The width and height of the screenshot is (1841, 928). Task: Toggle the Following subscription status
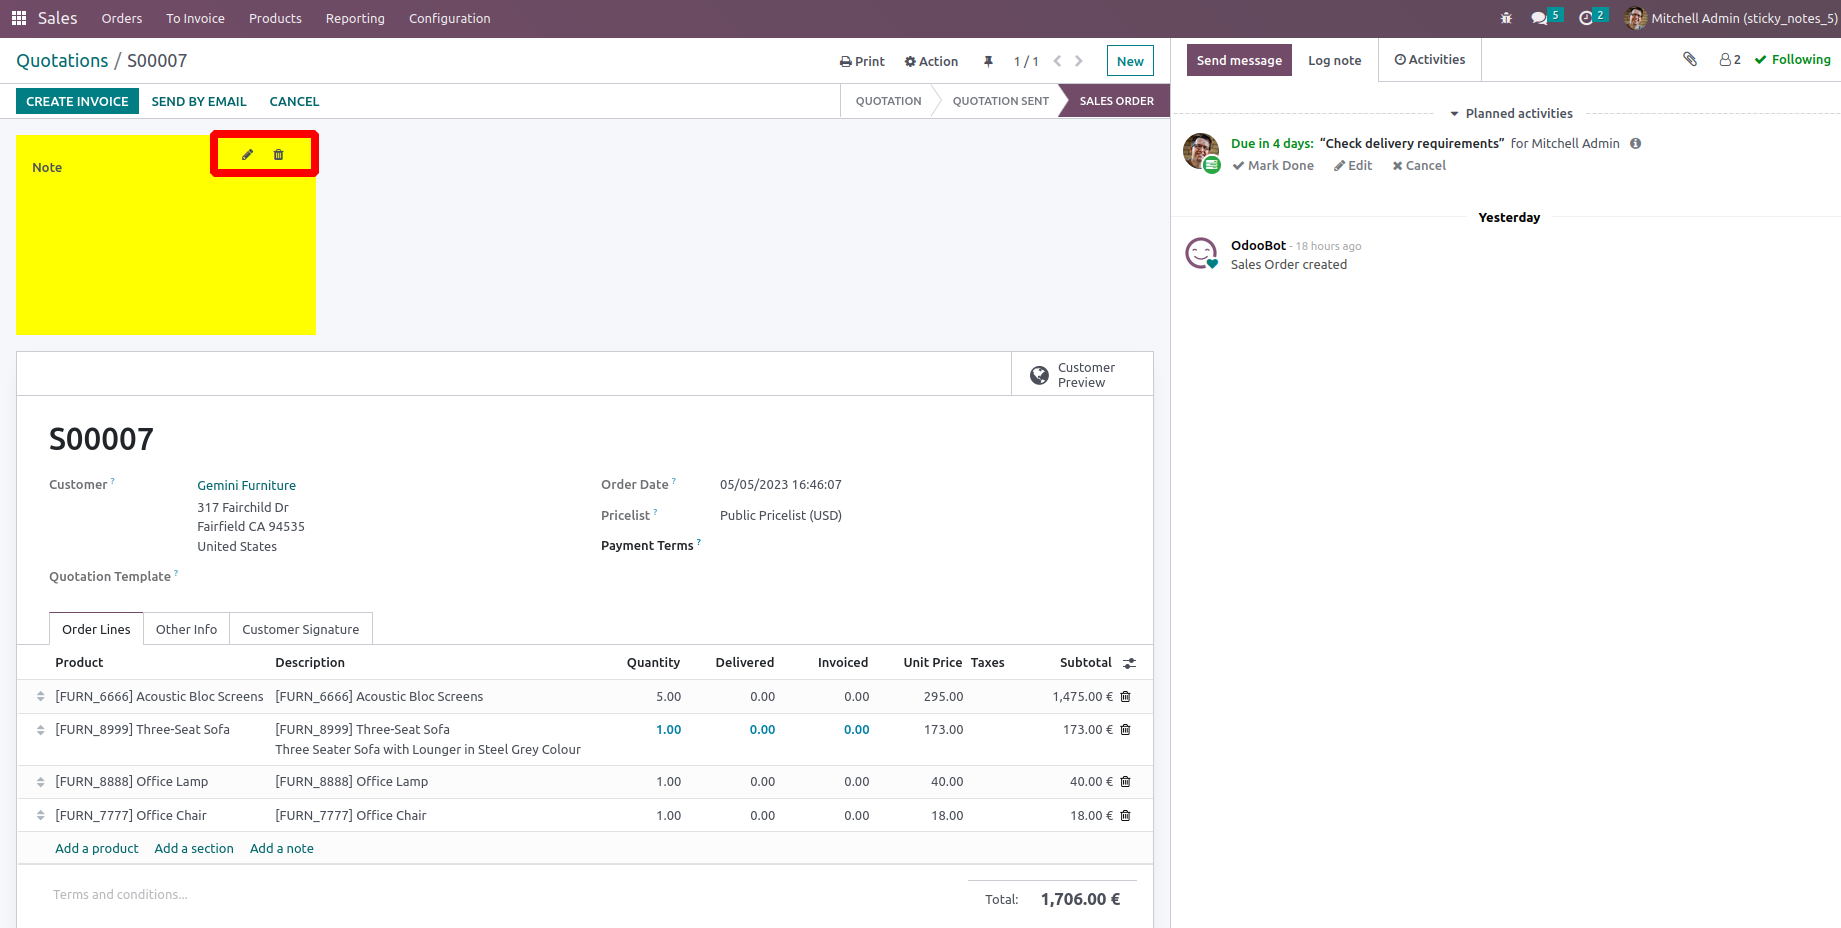pyautogui.click(x=1792, y=60)
